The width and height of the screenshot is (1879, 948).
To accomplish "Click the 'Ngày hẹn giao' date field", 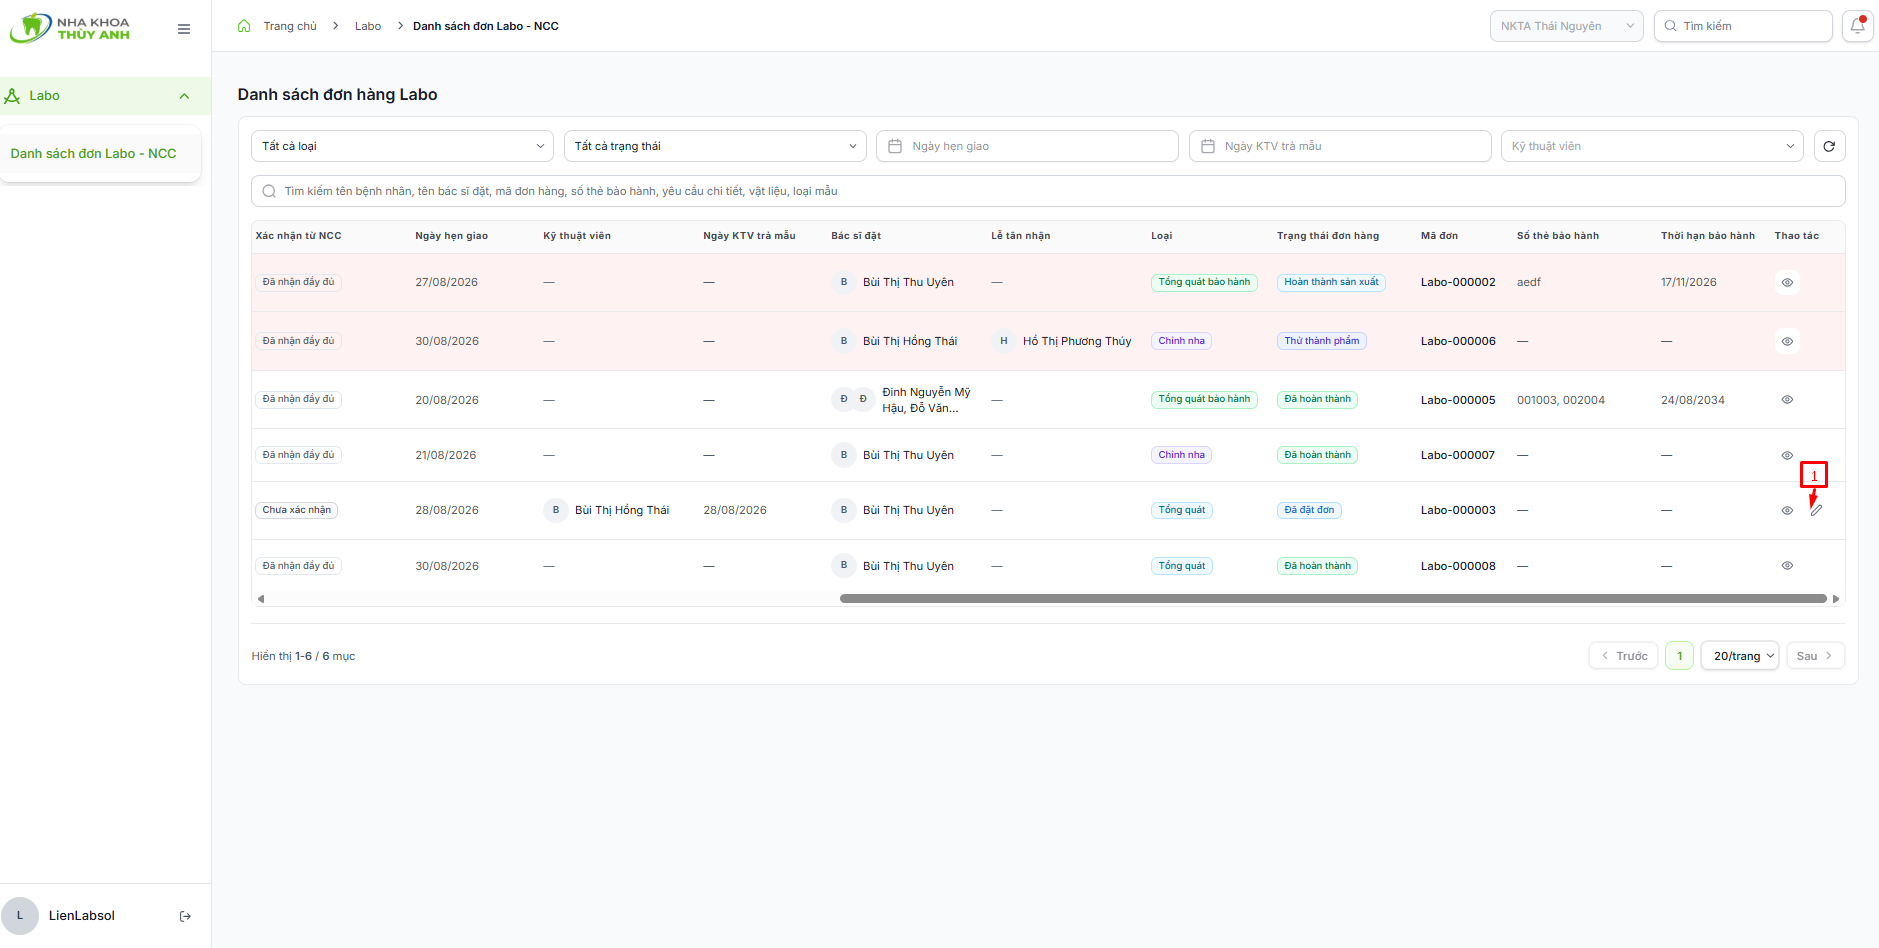I will click(x=1027, y=146).
